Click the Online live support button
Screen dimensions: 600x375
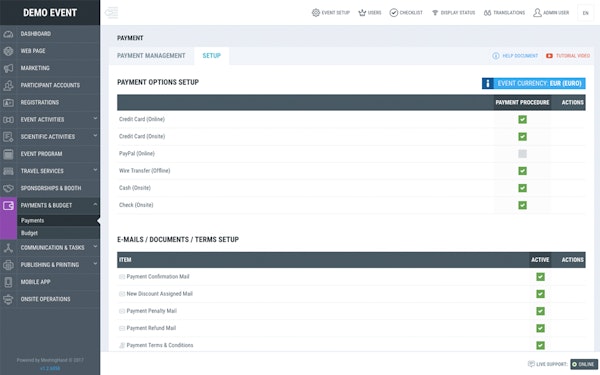(584, 364)
